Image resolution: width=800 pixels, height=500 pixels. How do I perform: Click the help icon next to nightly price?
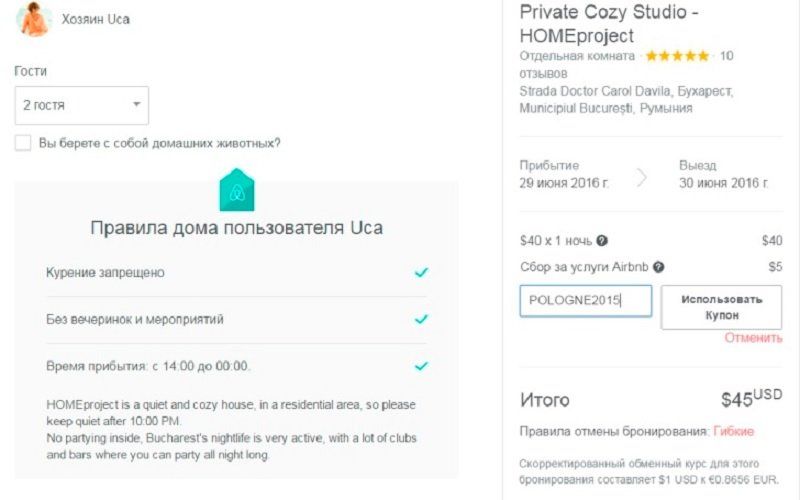point(602,241)
